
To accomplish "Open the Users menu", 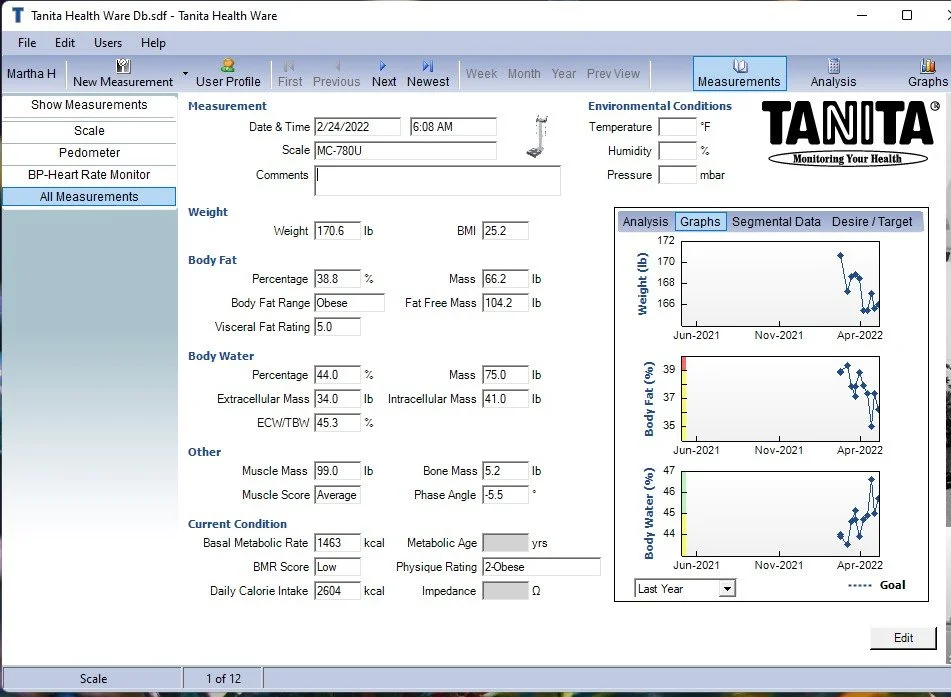I will pyautogui.click(x=108, y=43).
